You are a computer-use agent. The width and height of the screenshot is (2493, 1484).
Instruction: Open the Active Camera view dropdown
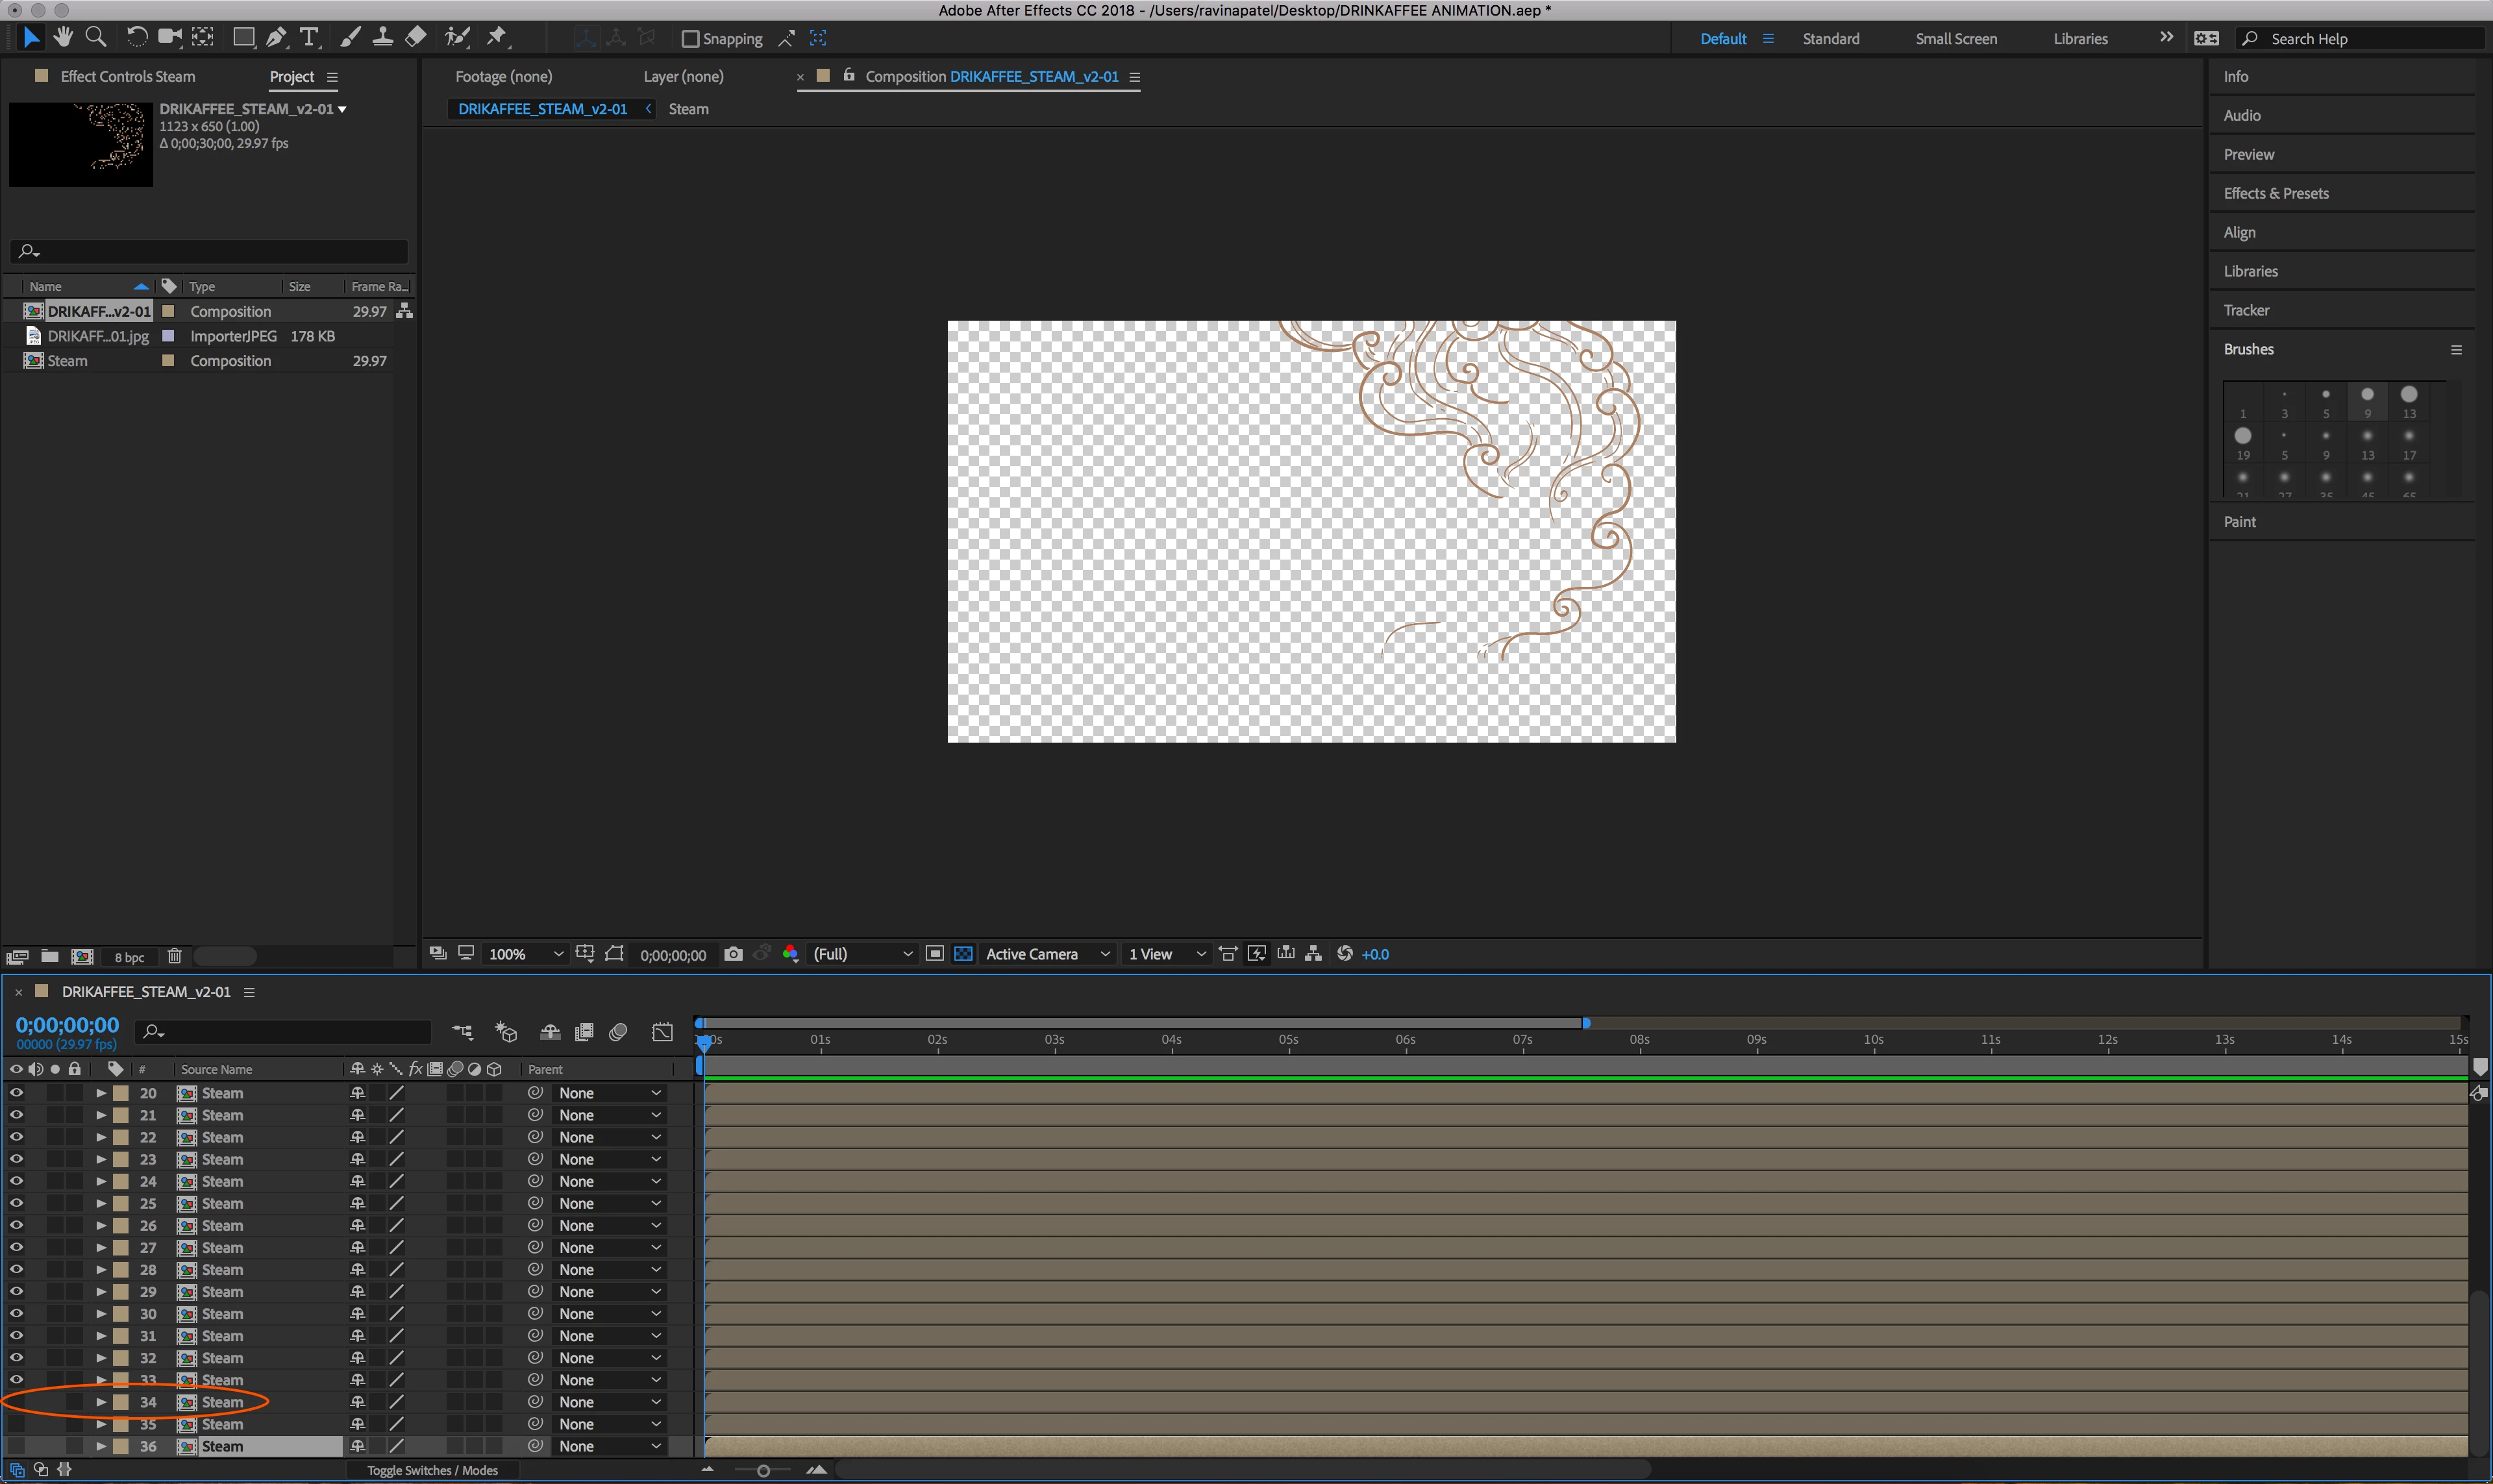click(x=1047, y=954)
